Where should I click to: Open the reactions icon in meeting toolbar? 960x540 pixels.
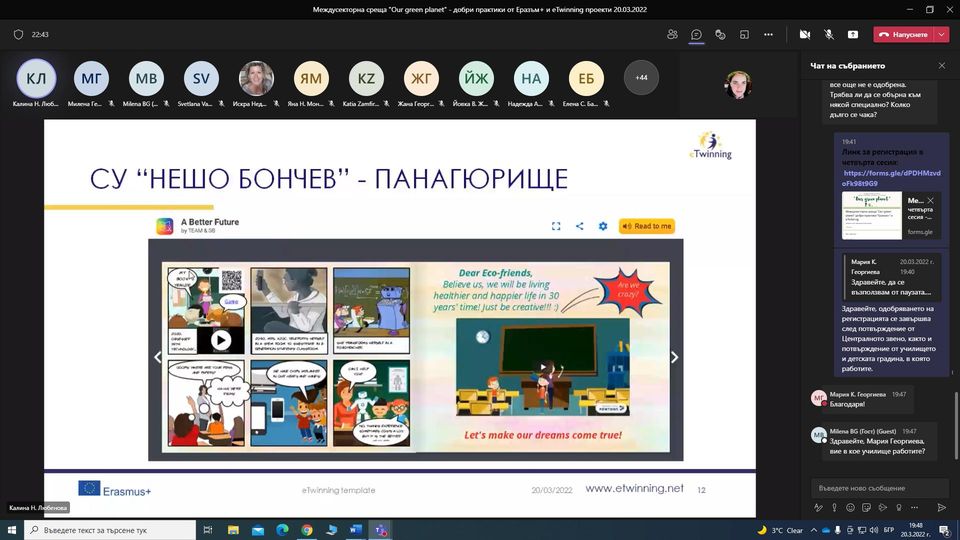click(x=720, y=34)
